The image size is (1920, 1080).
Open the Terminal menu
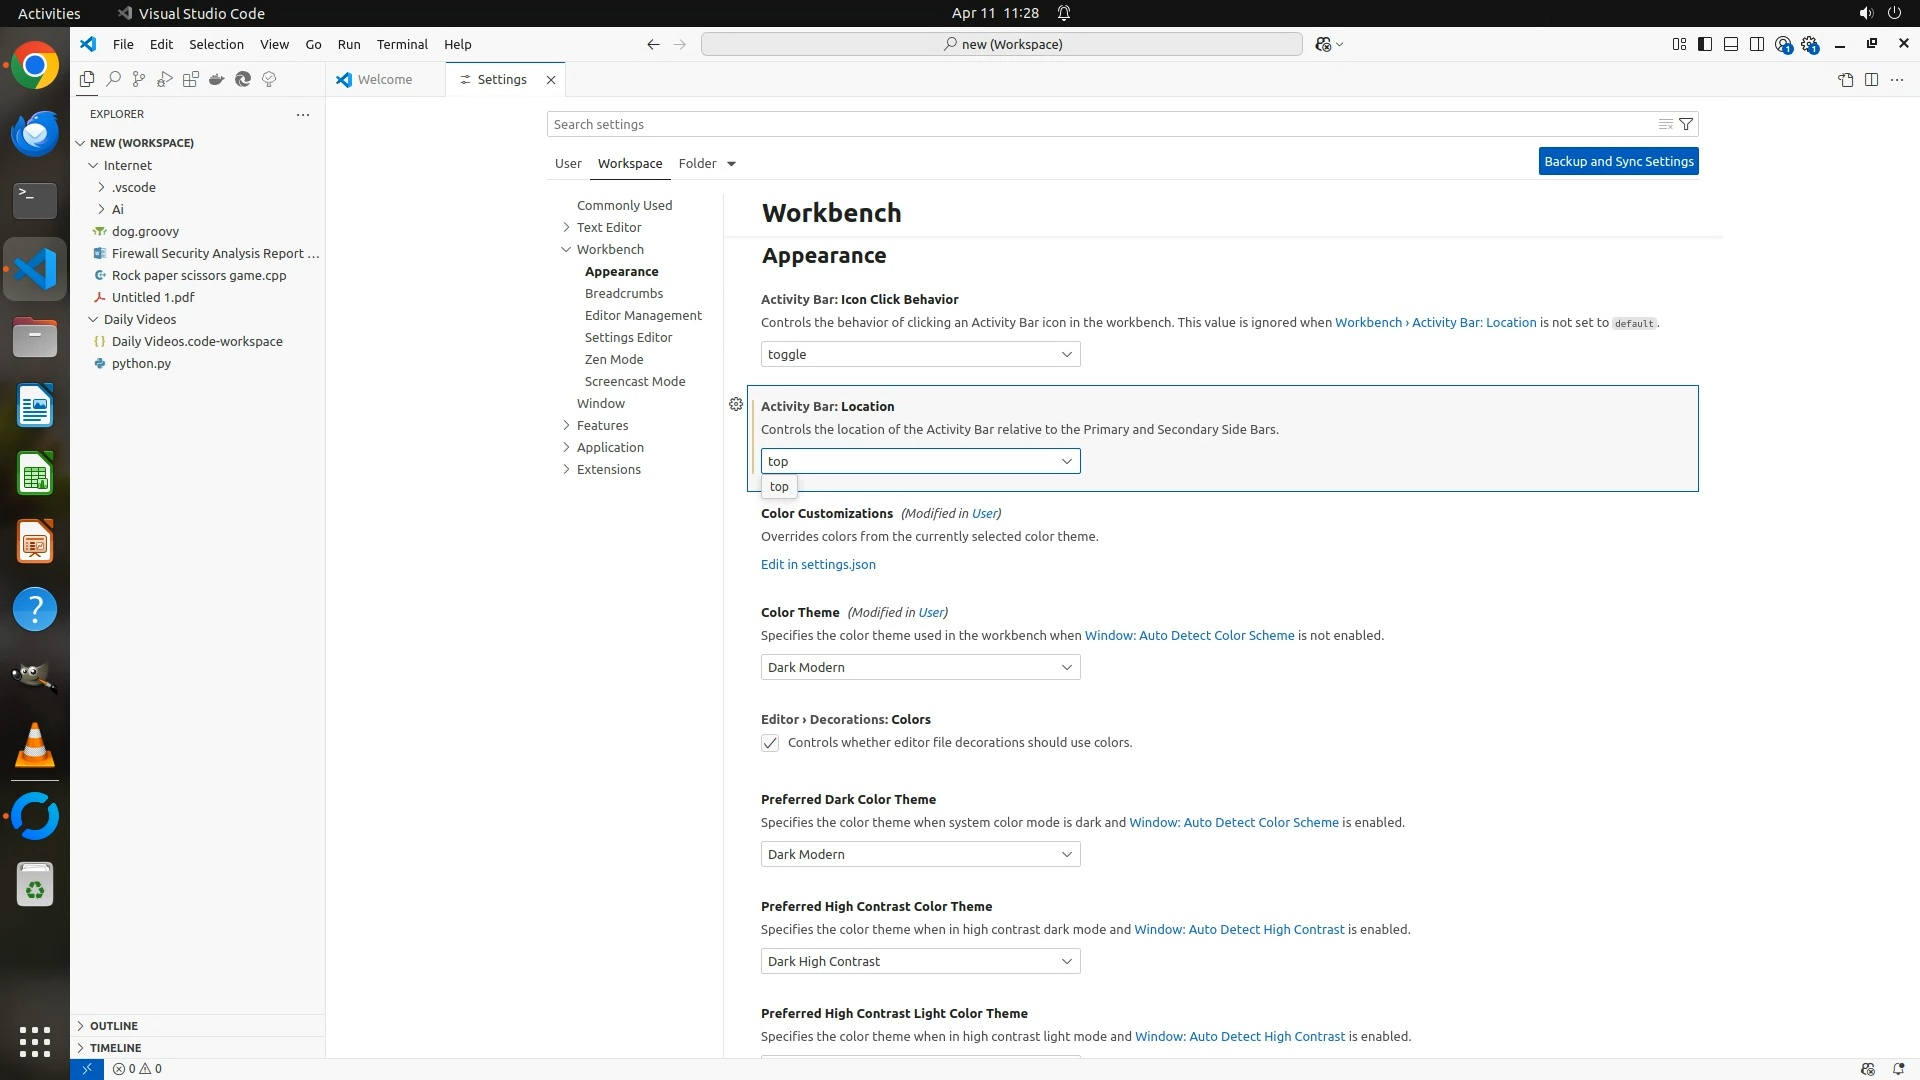pos(402,44)
